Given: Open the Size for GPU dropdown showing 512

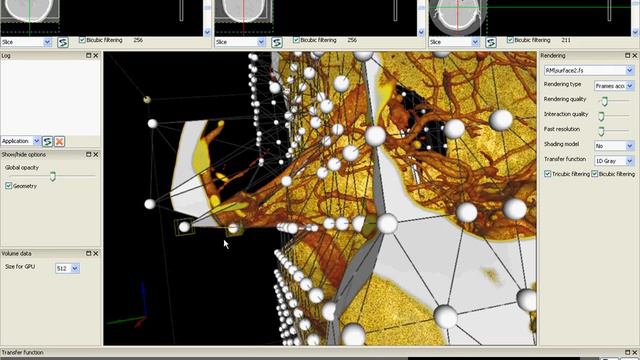Looking at the screenshot, I should coord(67,269).
